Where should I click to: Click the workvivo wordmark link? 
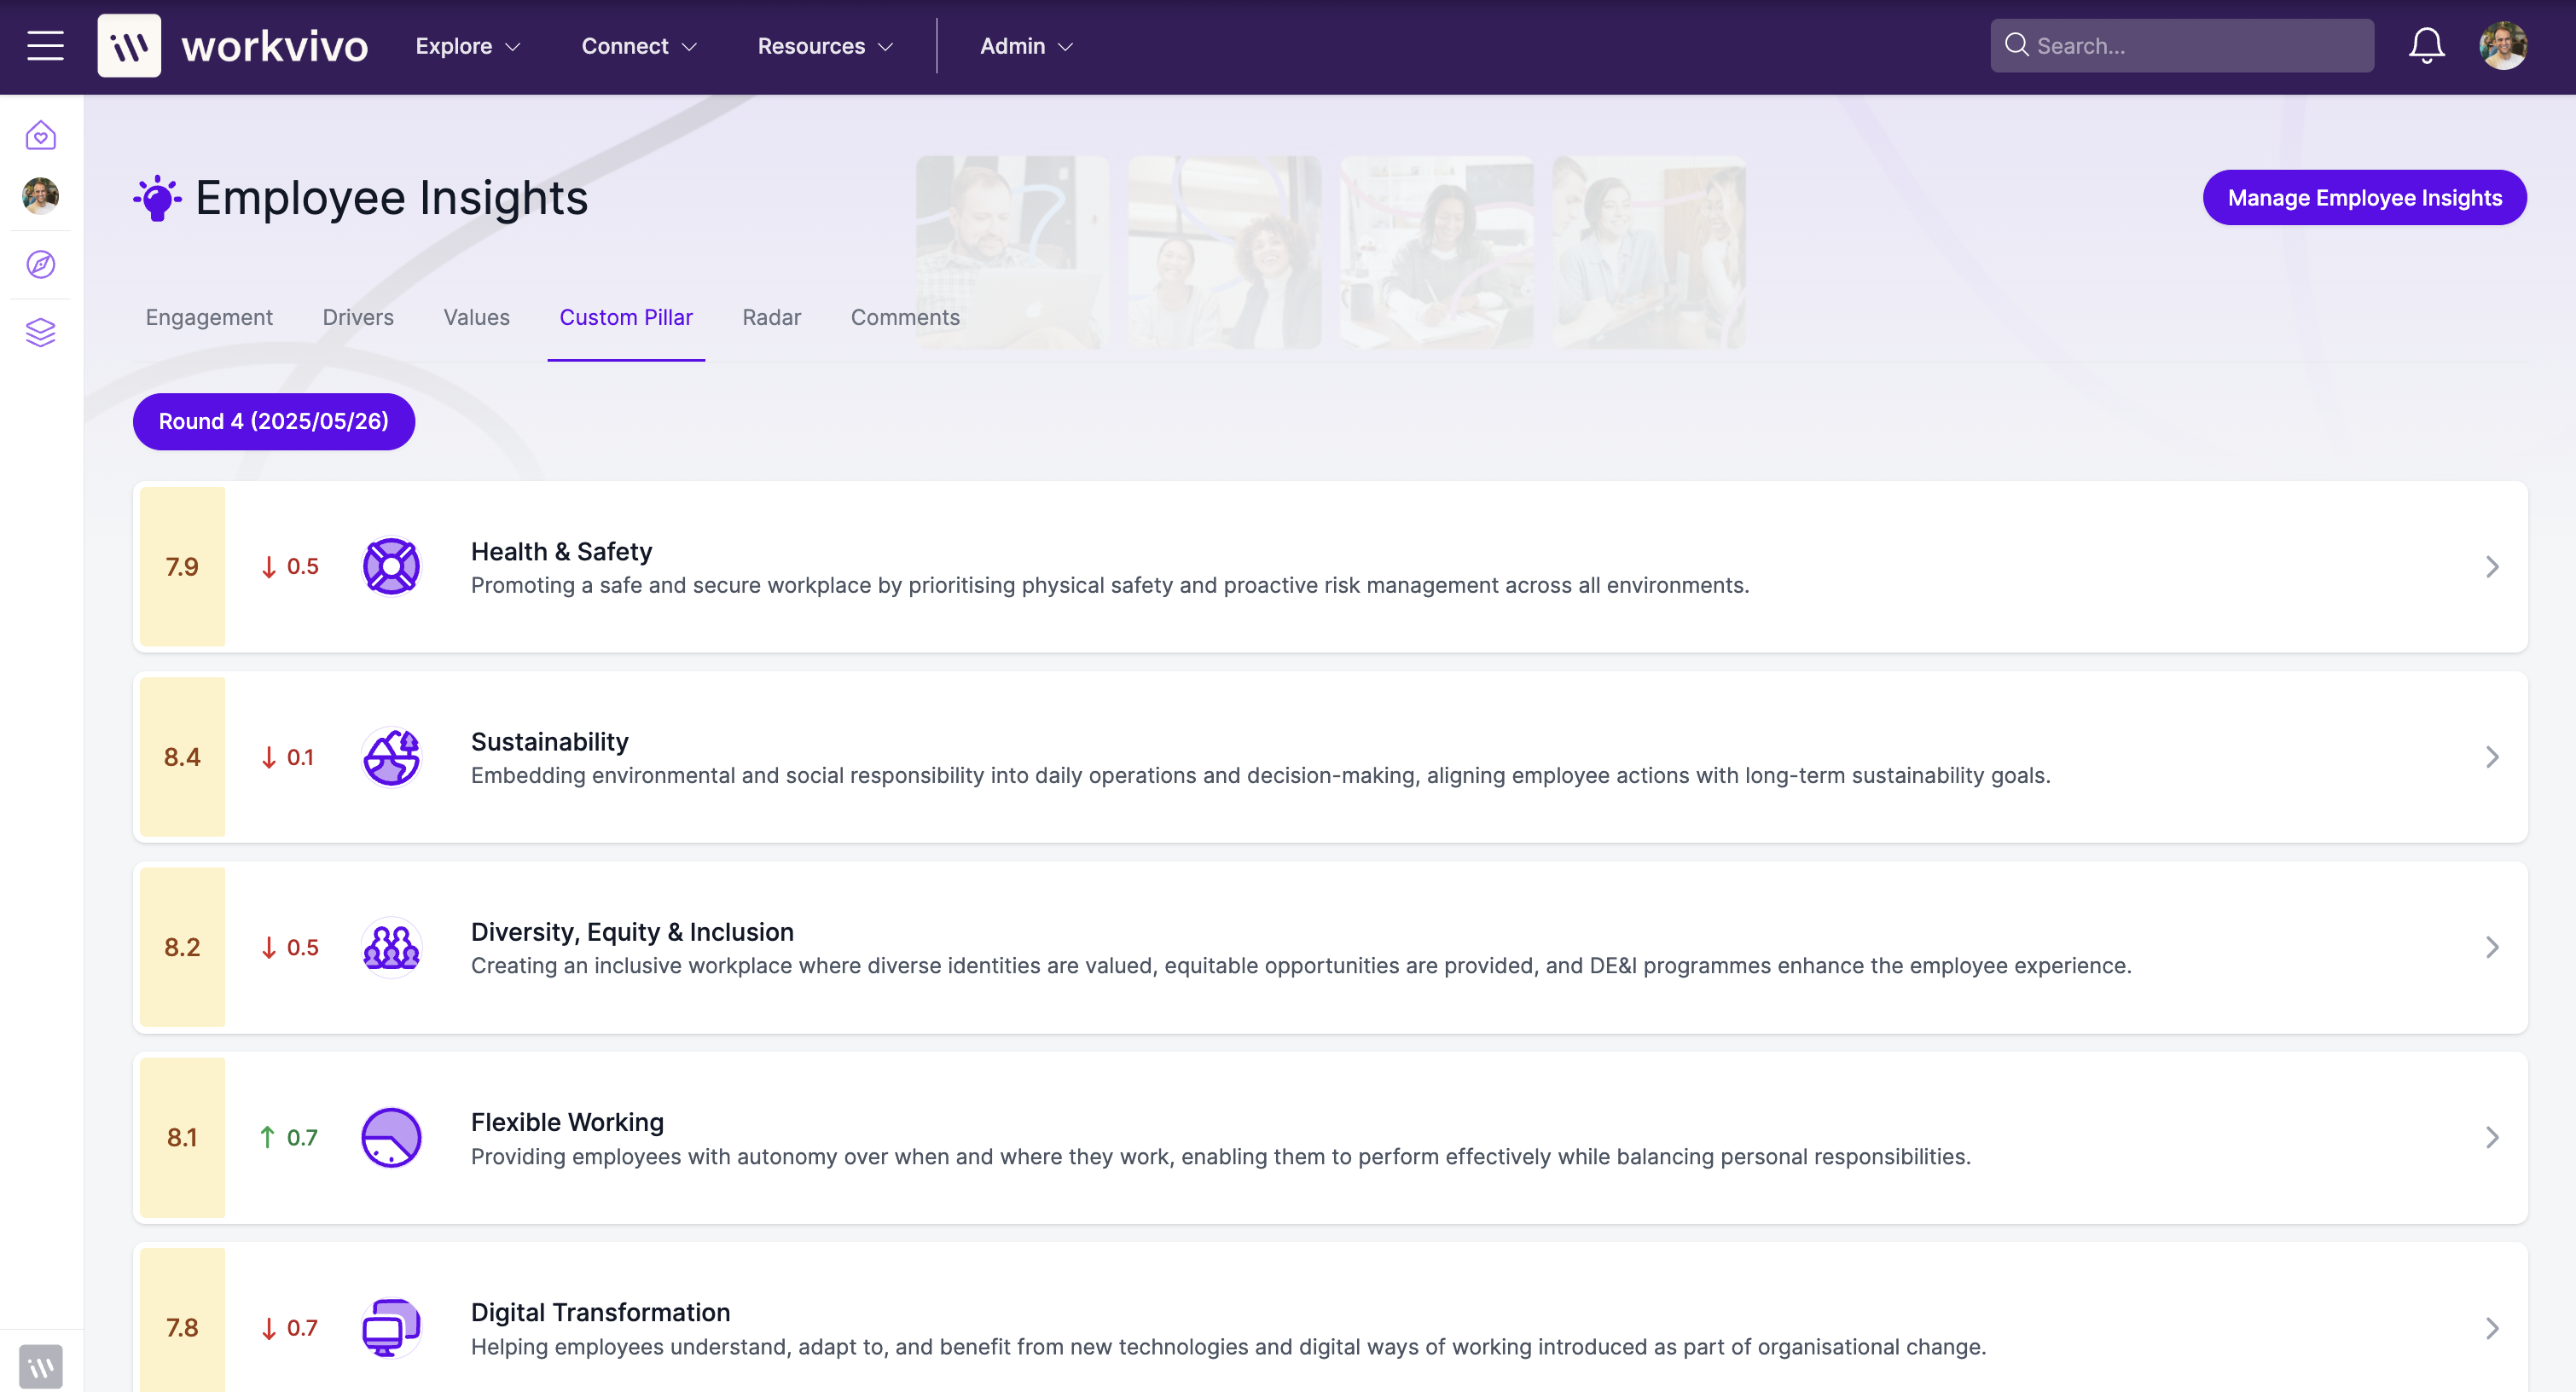coord(275,46)
